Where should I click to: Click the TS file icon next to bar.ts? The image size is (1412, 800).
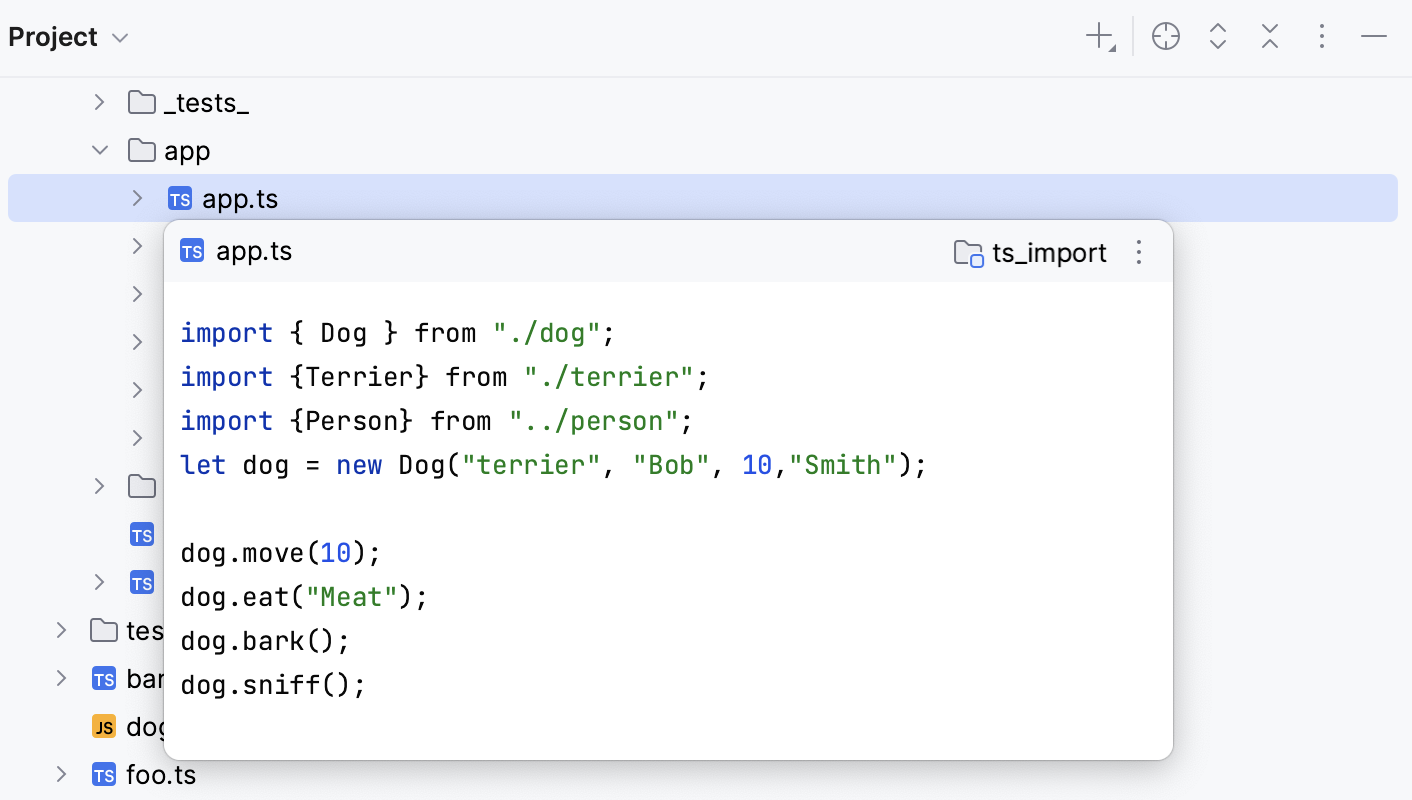pyautogui.click(x=104, y=678)
